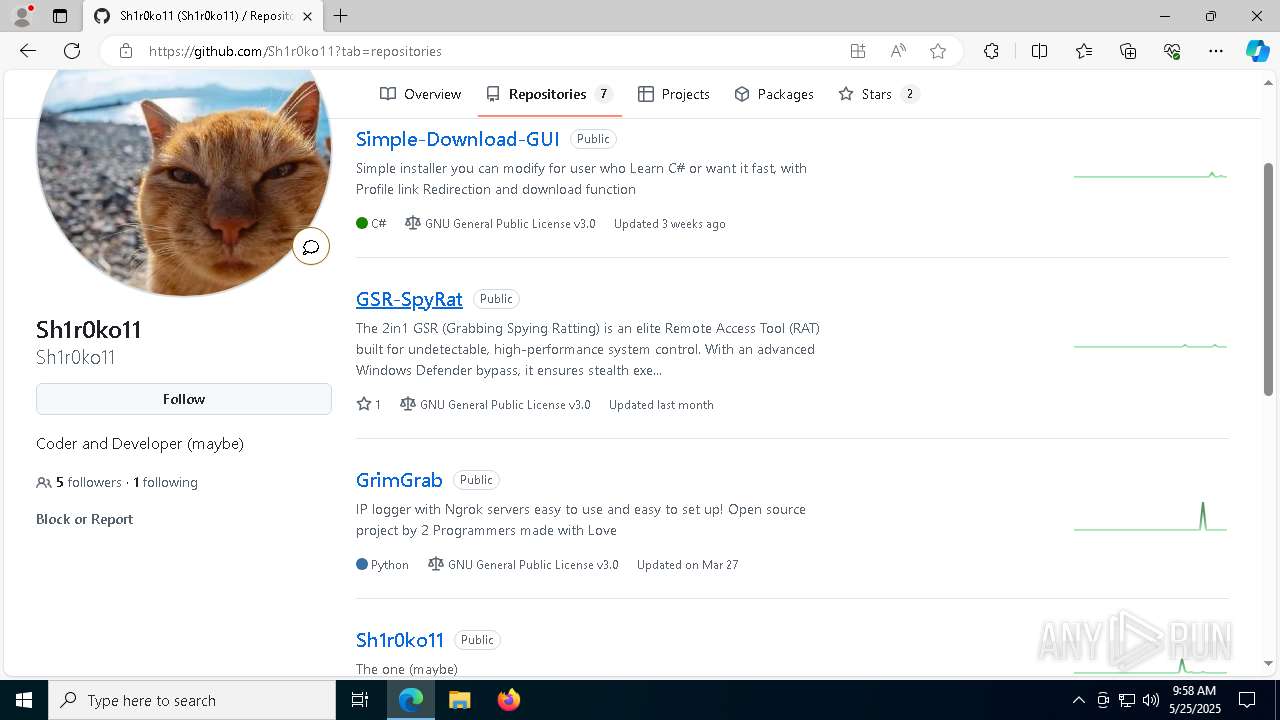Open Task View on taskbar
The height and width of the screenshot is (720, 1280).
(x=360, y=700)
